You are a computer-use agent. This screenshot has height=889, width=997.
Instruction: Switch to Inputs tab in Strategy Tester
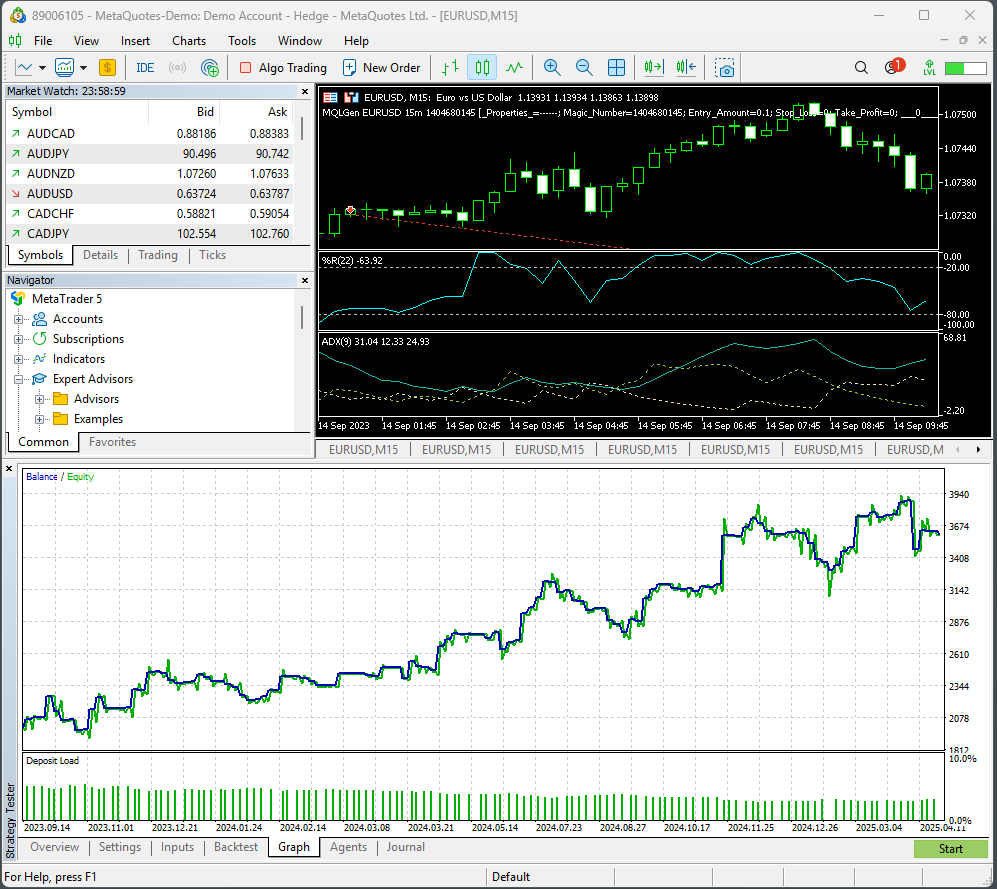point(177,847)
